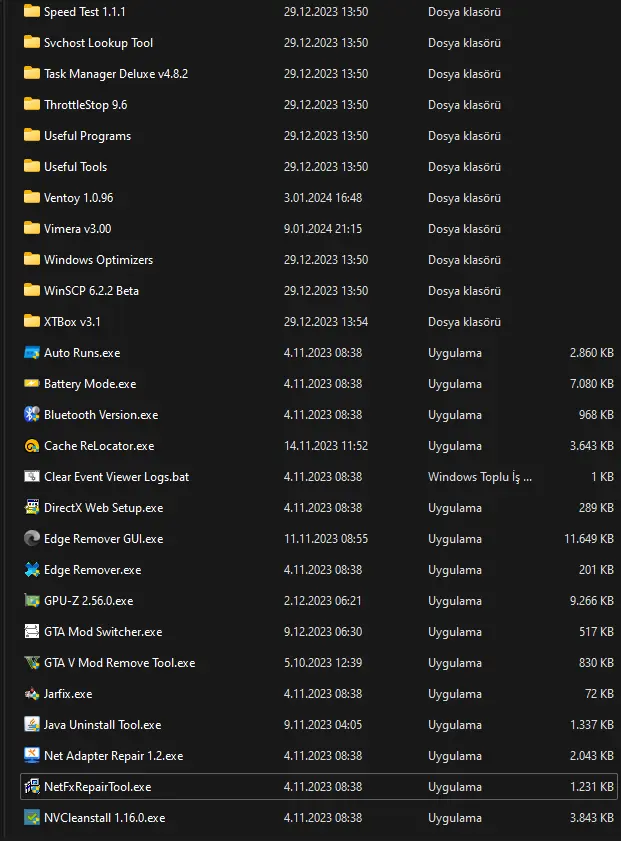The height and width of the screenshot is (841, 621).
Task: Select the file name NetFxRepairTool.exe
Action: point(98,787)
